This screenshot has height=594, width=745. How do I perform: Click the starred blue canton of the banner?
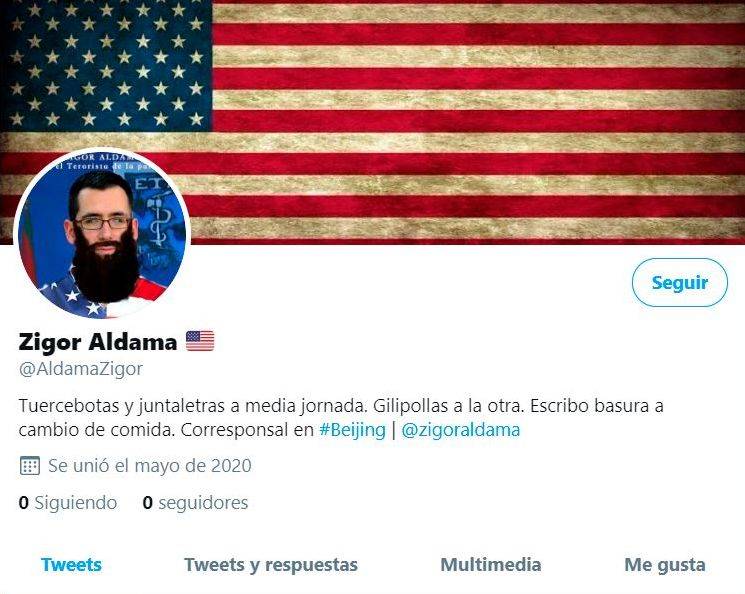pyautogui.click(x=105, y=66)
